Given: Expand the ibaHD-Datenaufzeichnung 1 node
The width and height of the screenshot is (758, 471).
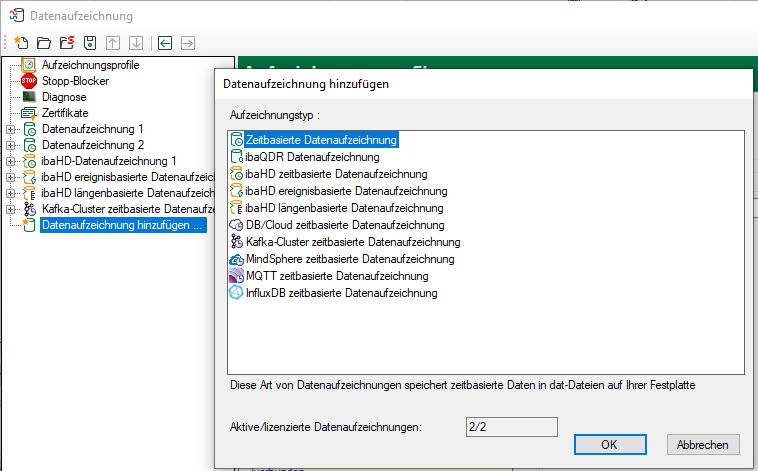Looking at the screenshot, I should 10,162.
